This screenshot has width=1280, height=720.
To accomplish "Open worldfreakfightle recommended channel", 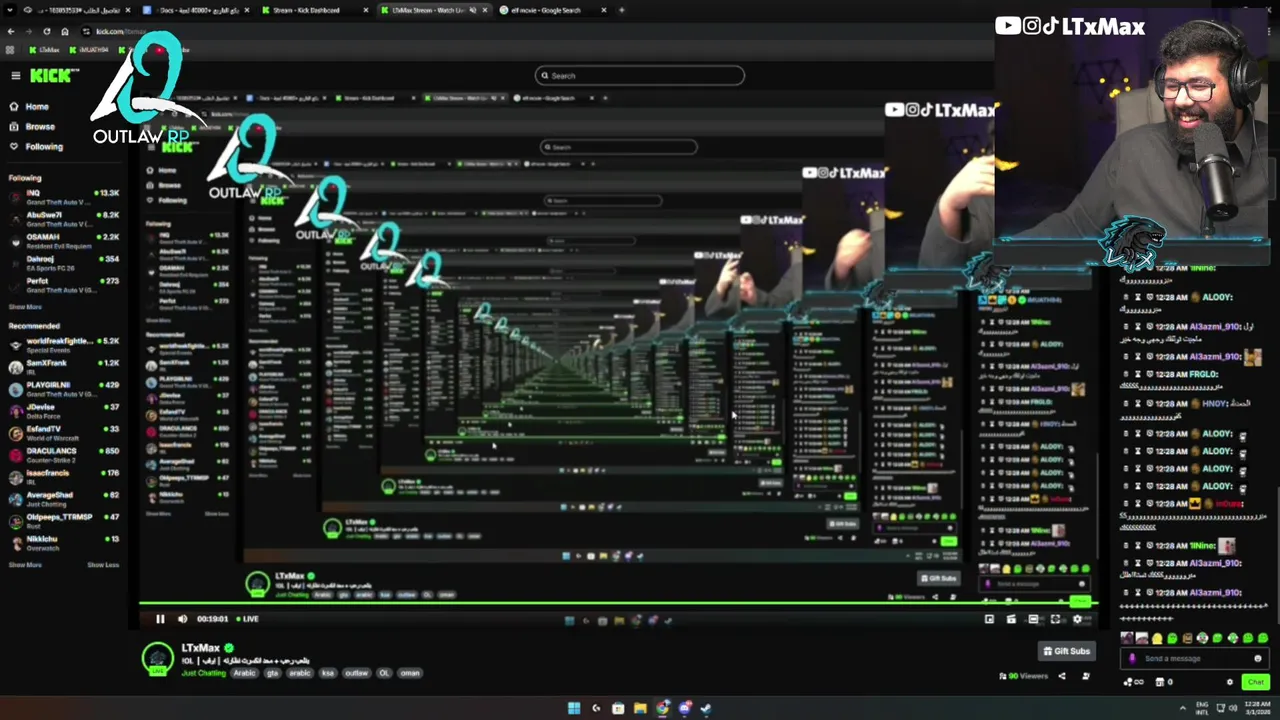I will [64, 345].
